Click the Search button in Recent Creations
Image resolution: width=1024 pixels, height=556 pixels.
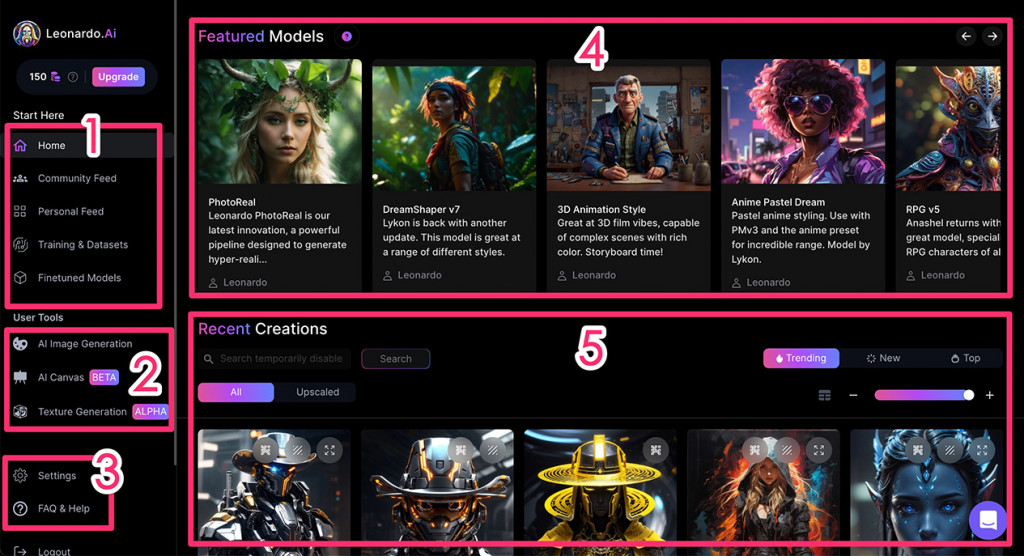click(x=396, y=359)
